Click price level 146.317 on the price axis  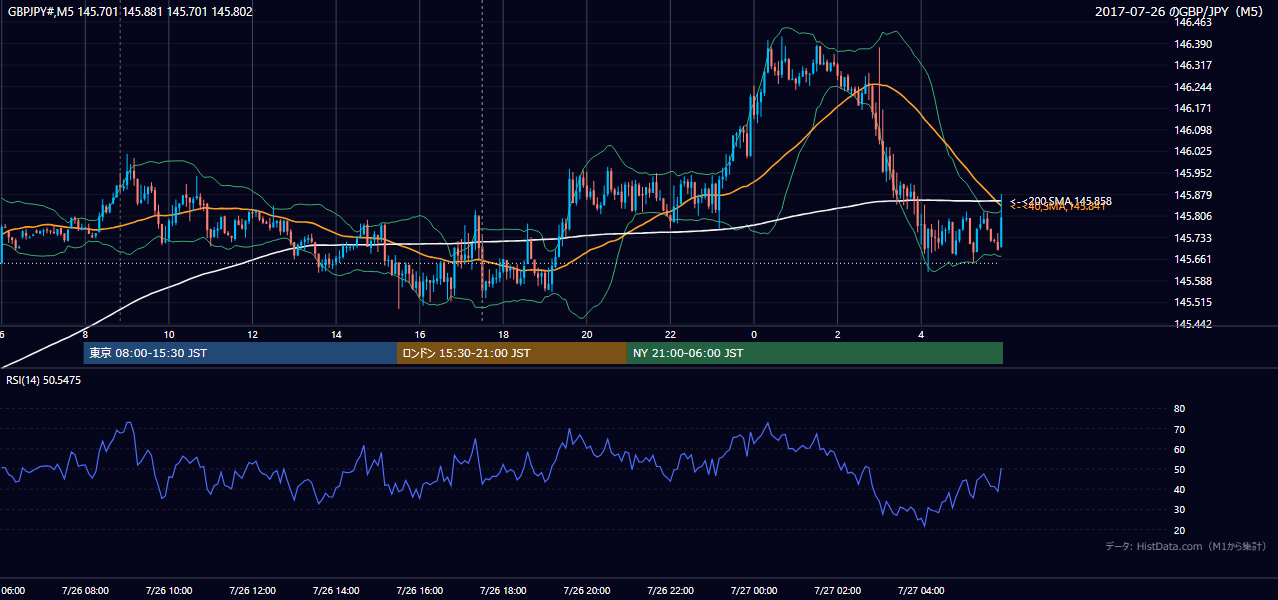point(1193,65)
